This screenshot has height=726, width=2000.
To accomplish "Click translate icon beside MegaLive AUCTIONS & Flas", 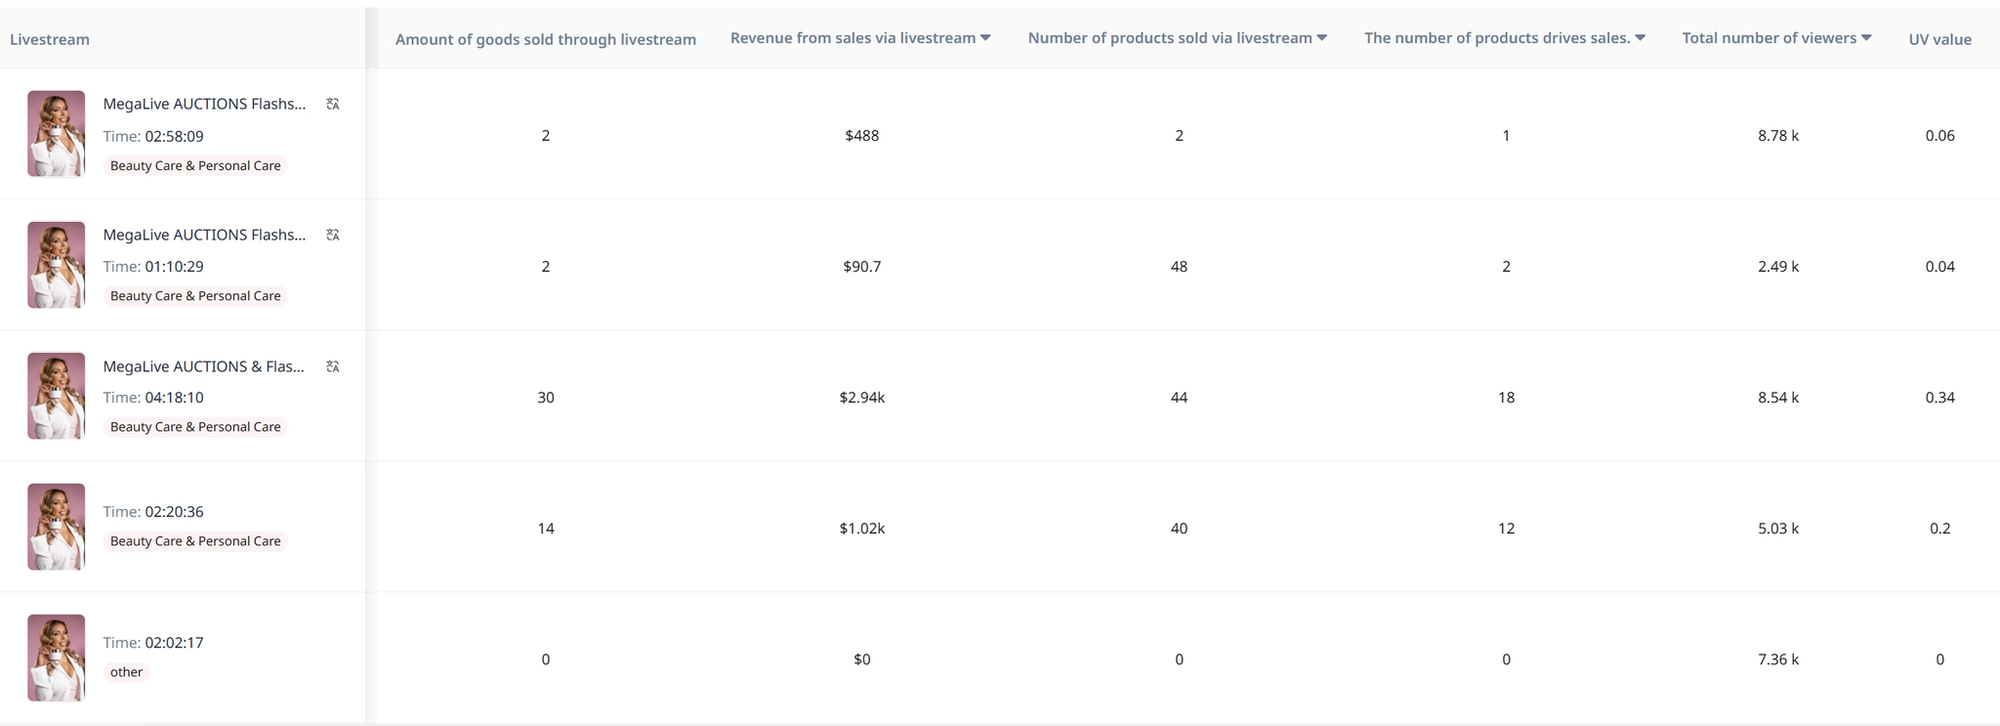I will click(333, 367).
